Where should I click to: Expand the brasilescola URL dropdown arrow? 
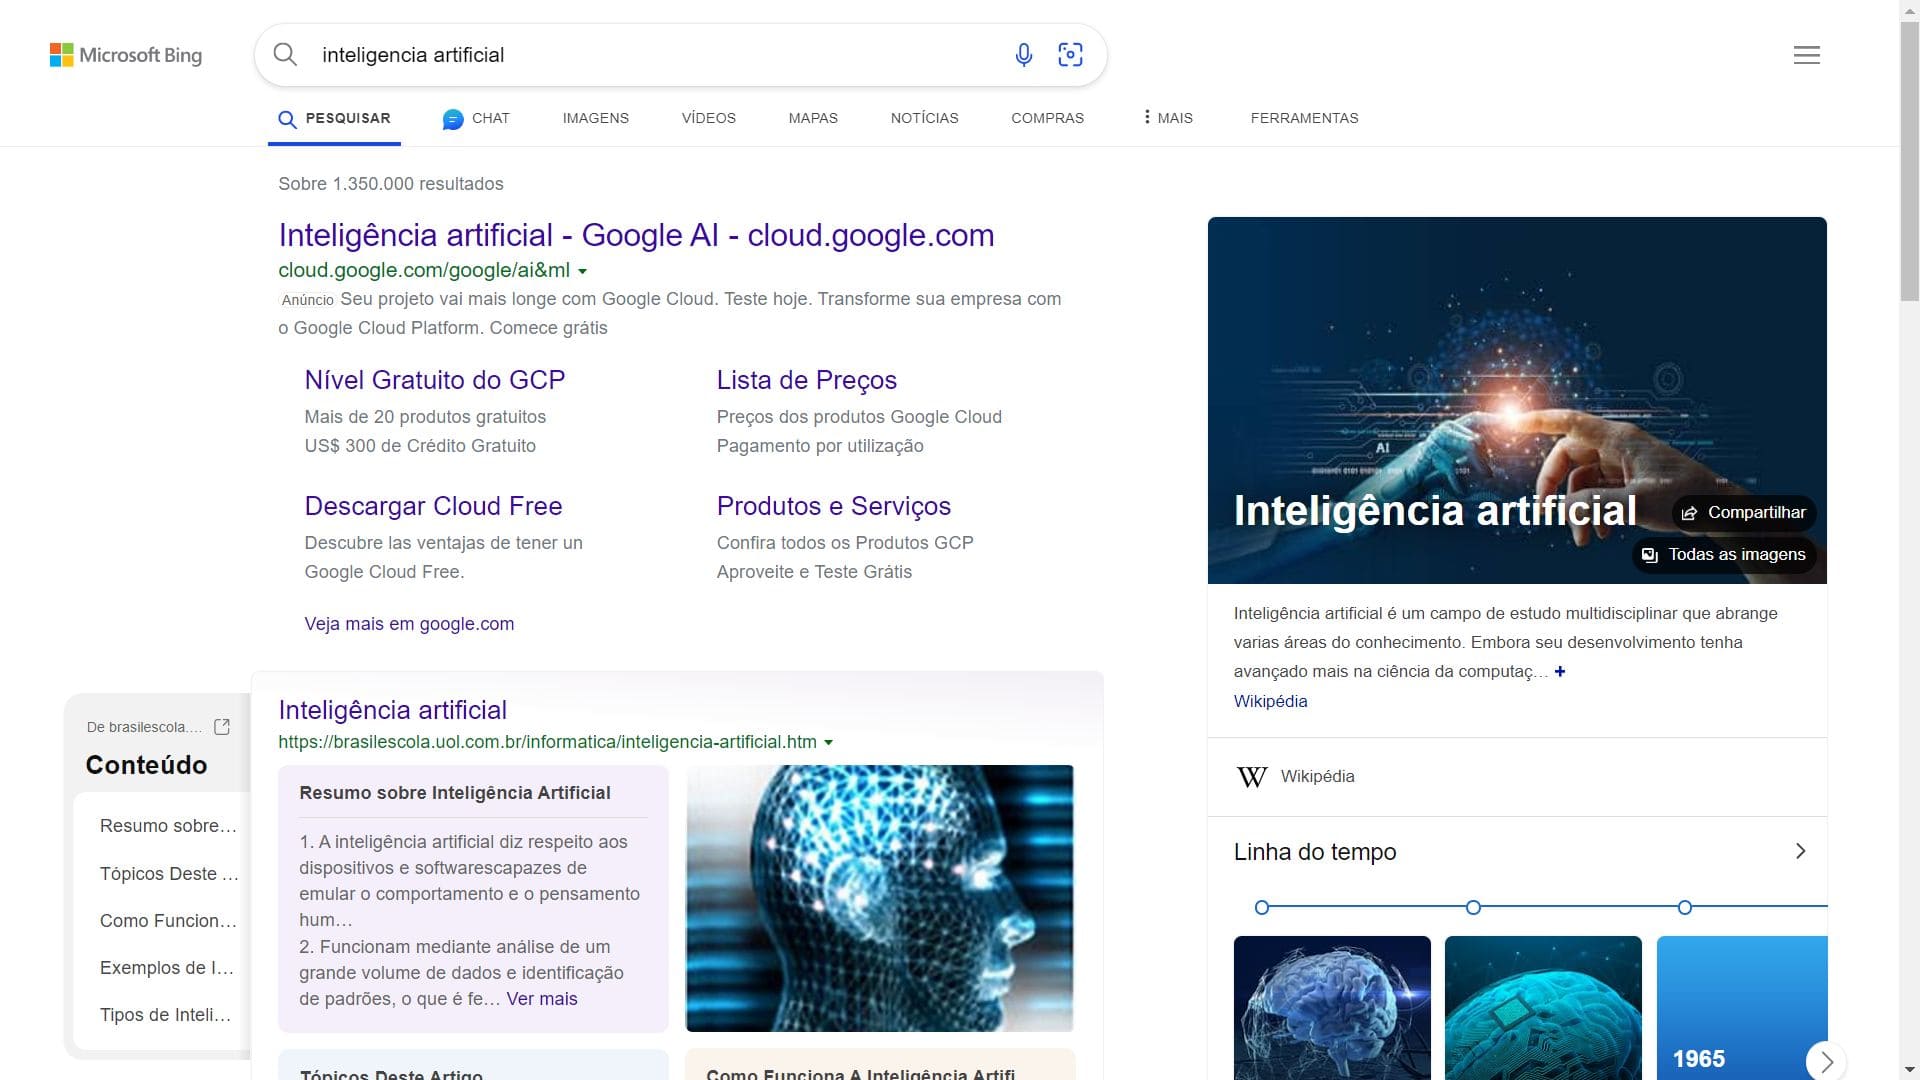click(x=828, y=743)
